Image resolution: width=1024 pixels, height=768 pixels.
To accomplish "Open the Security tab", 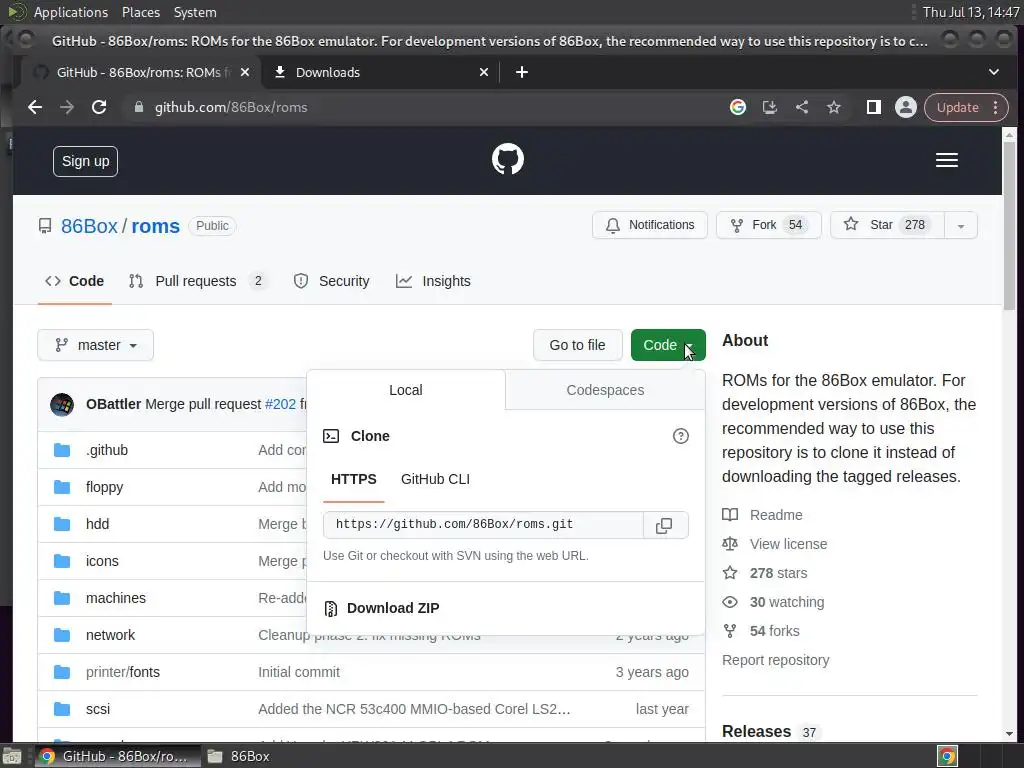I will point(332,281).
